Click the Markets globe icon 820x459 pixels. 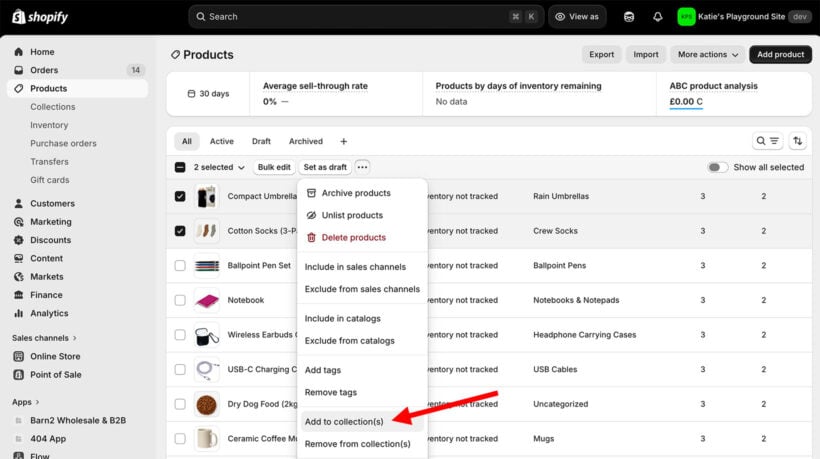[19, 277]
